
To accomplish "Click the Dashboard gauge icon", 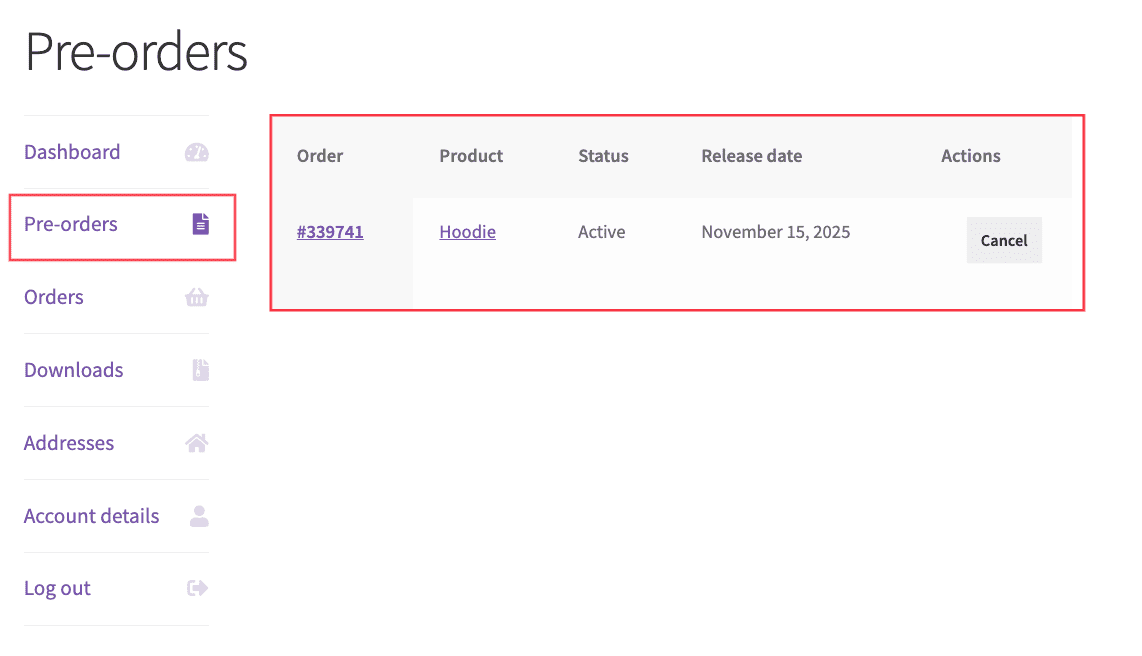I will pos(197,153).
